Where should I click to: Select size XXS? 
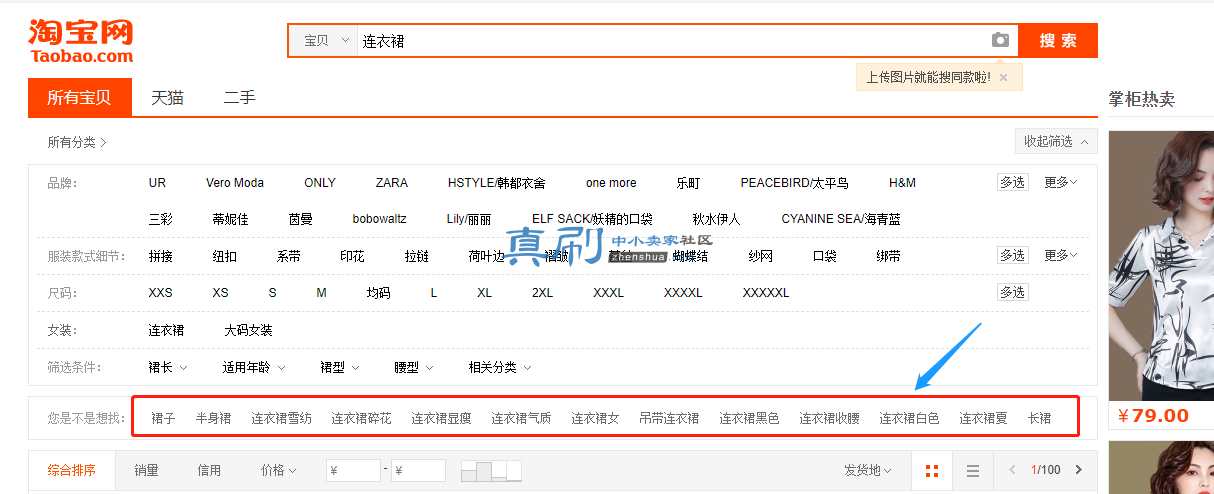[x=160, y=293]
